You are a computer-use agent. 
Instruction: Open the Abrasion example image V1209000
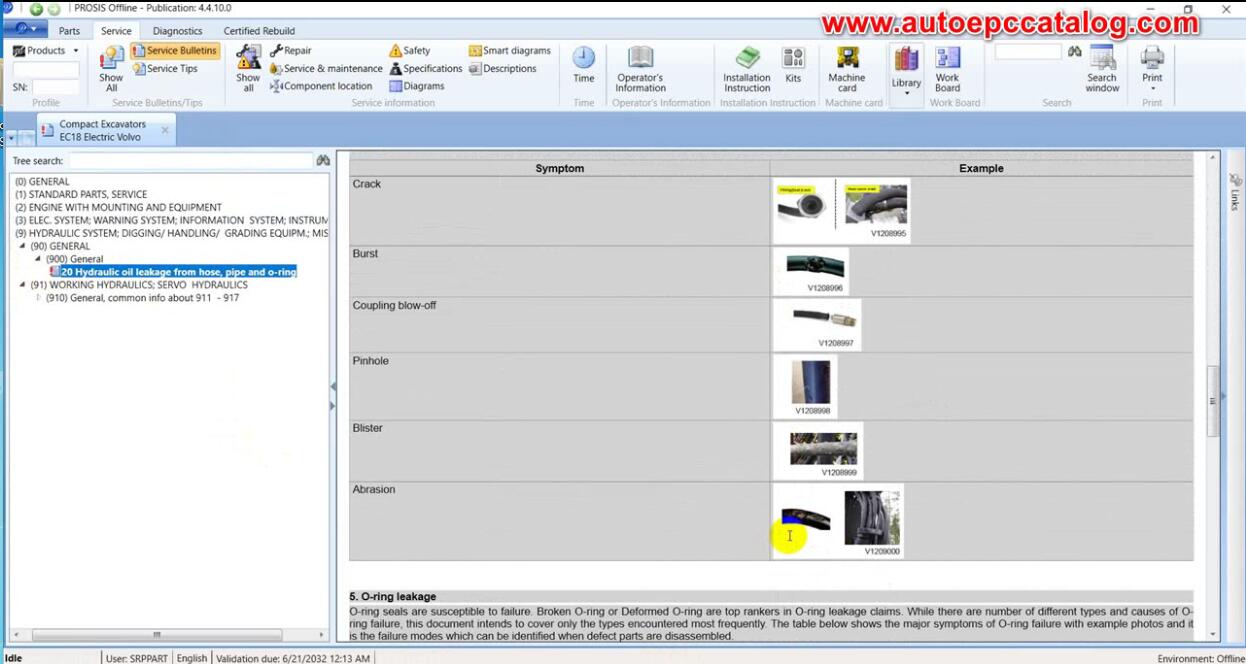[x=838, y=520]
